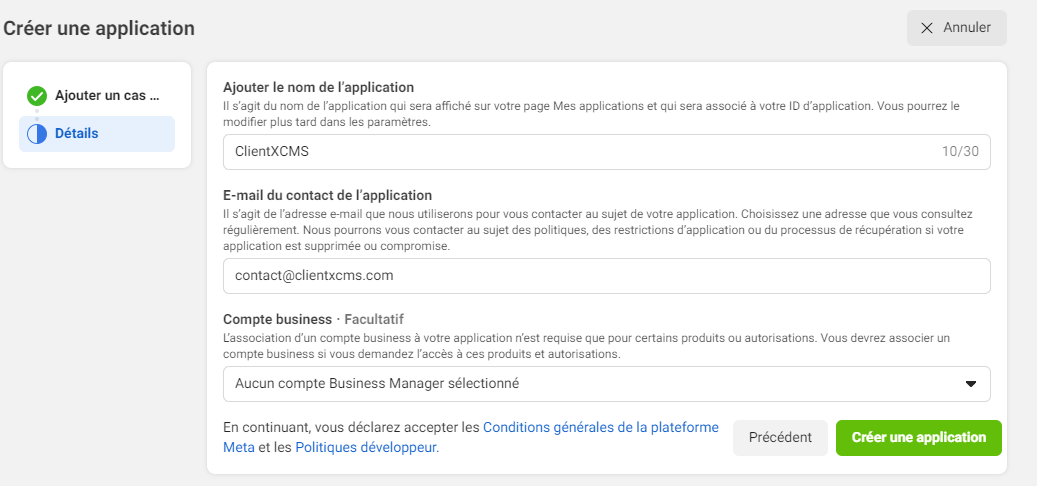The image size is (1037, 486).
Task: Click the Compte business label
Action: (x=278, y=319)
